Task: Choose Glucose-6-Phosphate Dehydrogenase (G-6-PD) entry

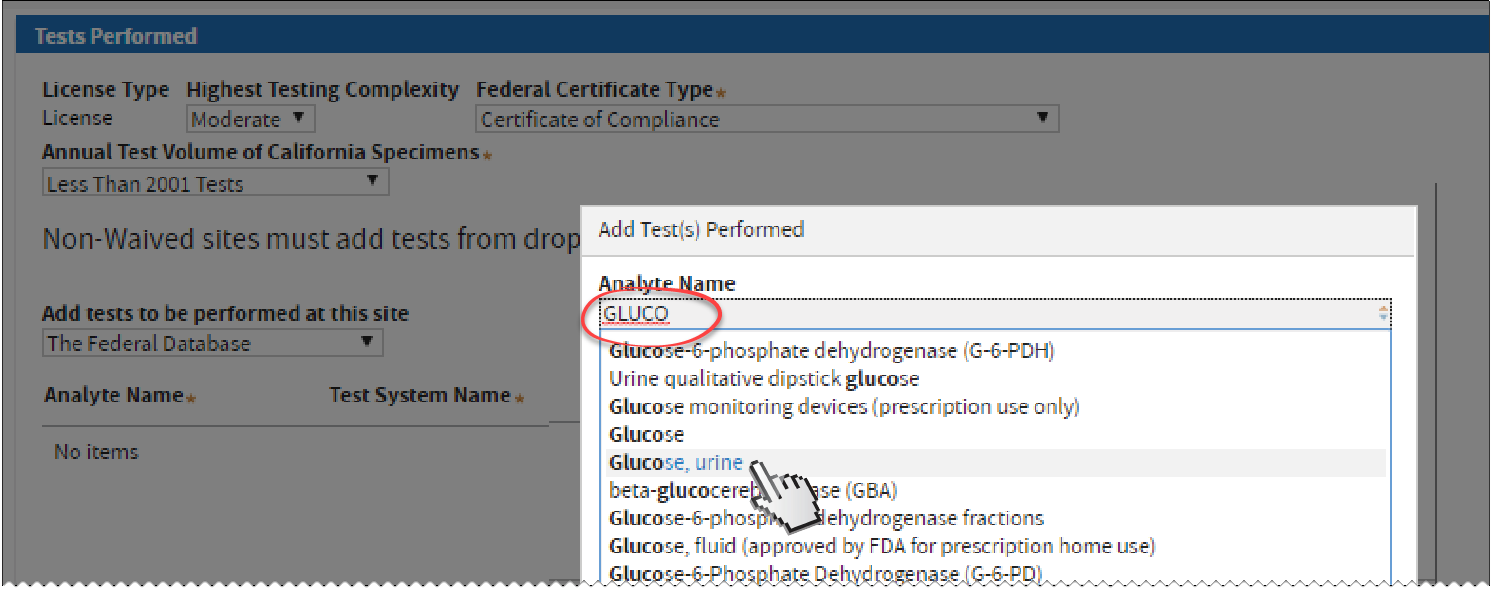Action: [825, 574]
